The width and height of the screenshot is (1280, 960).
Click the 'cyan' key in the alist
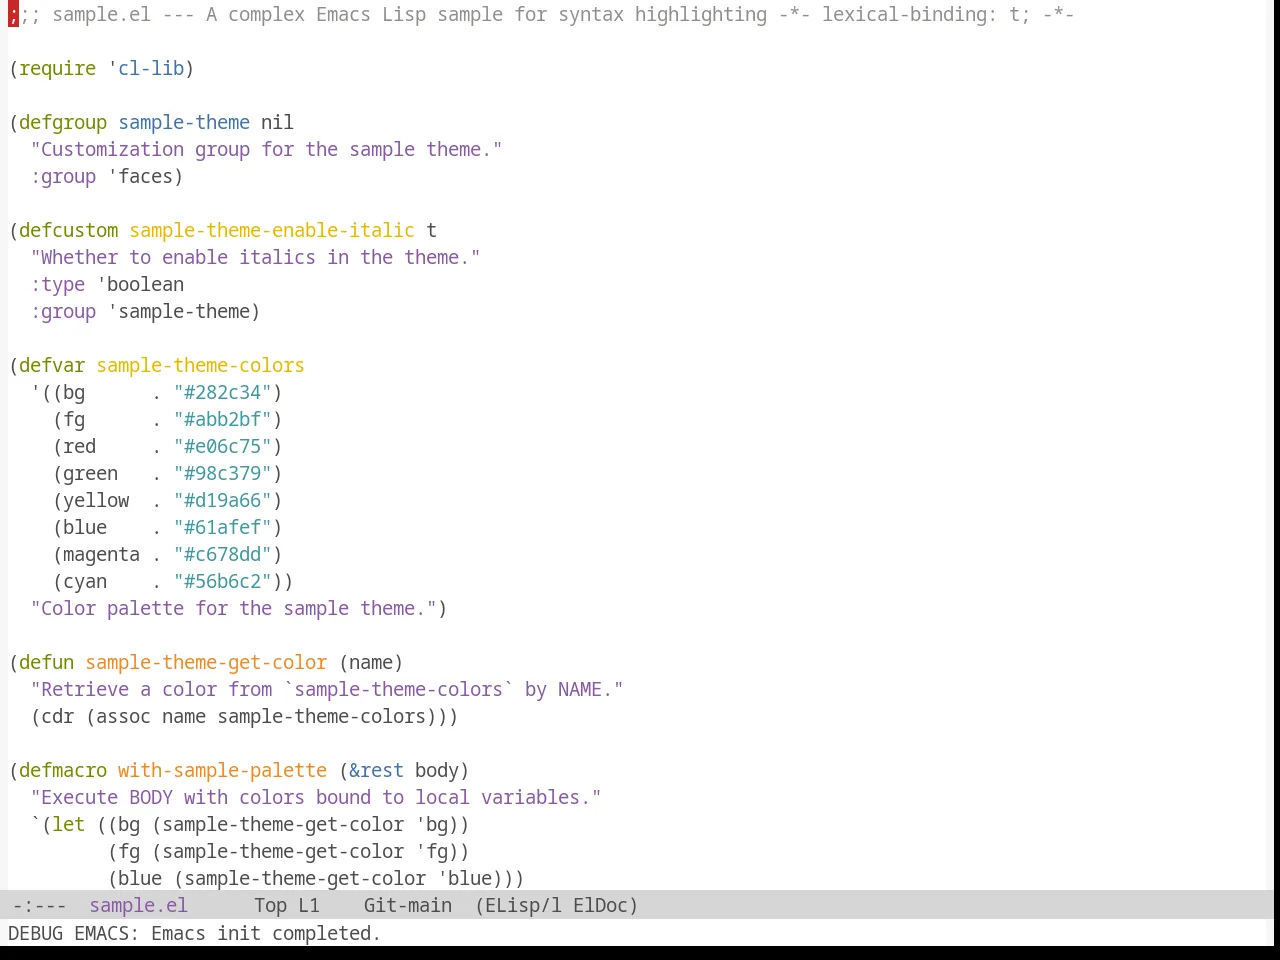click(85, 581)
